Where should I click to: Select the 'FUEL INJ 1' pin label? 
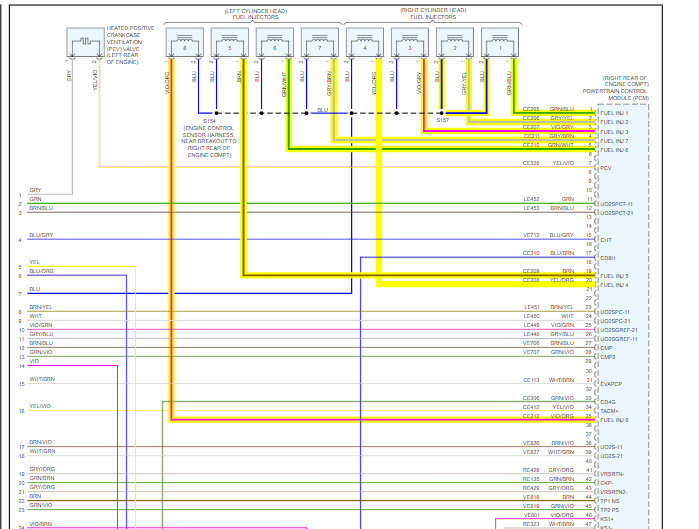614,113
